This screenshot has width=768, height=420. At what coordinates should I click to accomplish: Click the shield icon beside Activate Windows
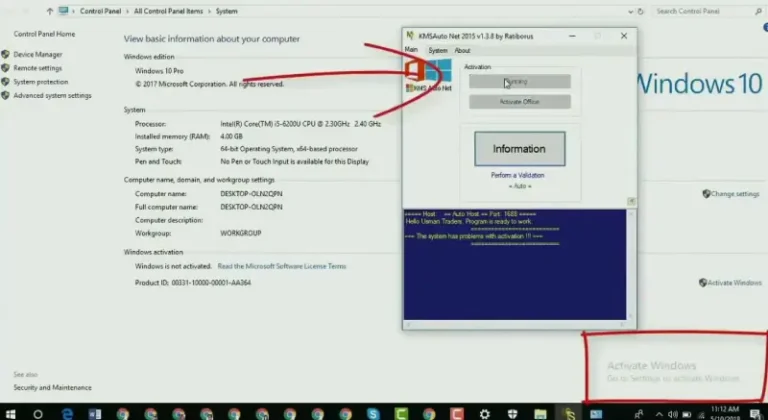point(701,283)
